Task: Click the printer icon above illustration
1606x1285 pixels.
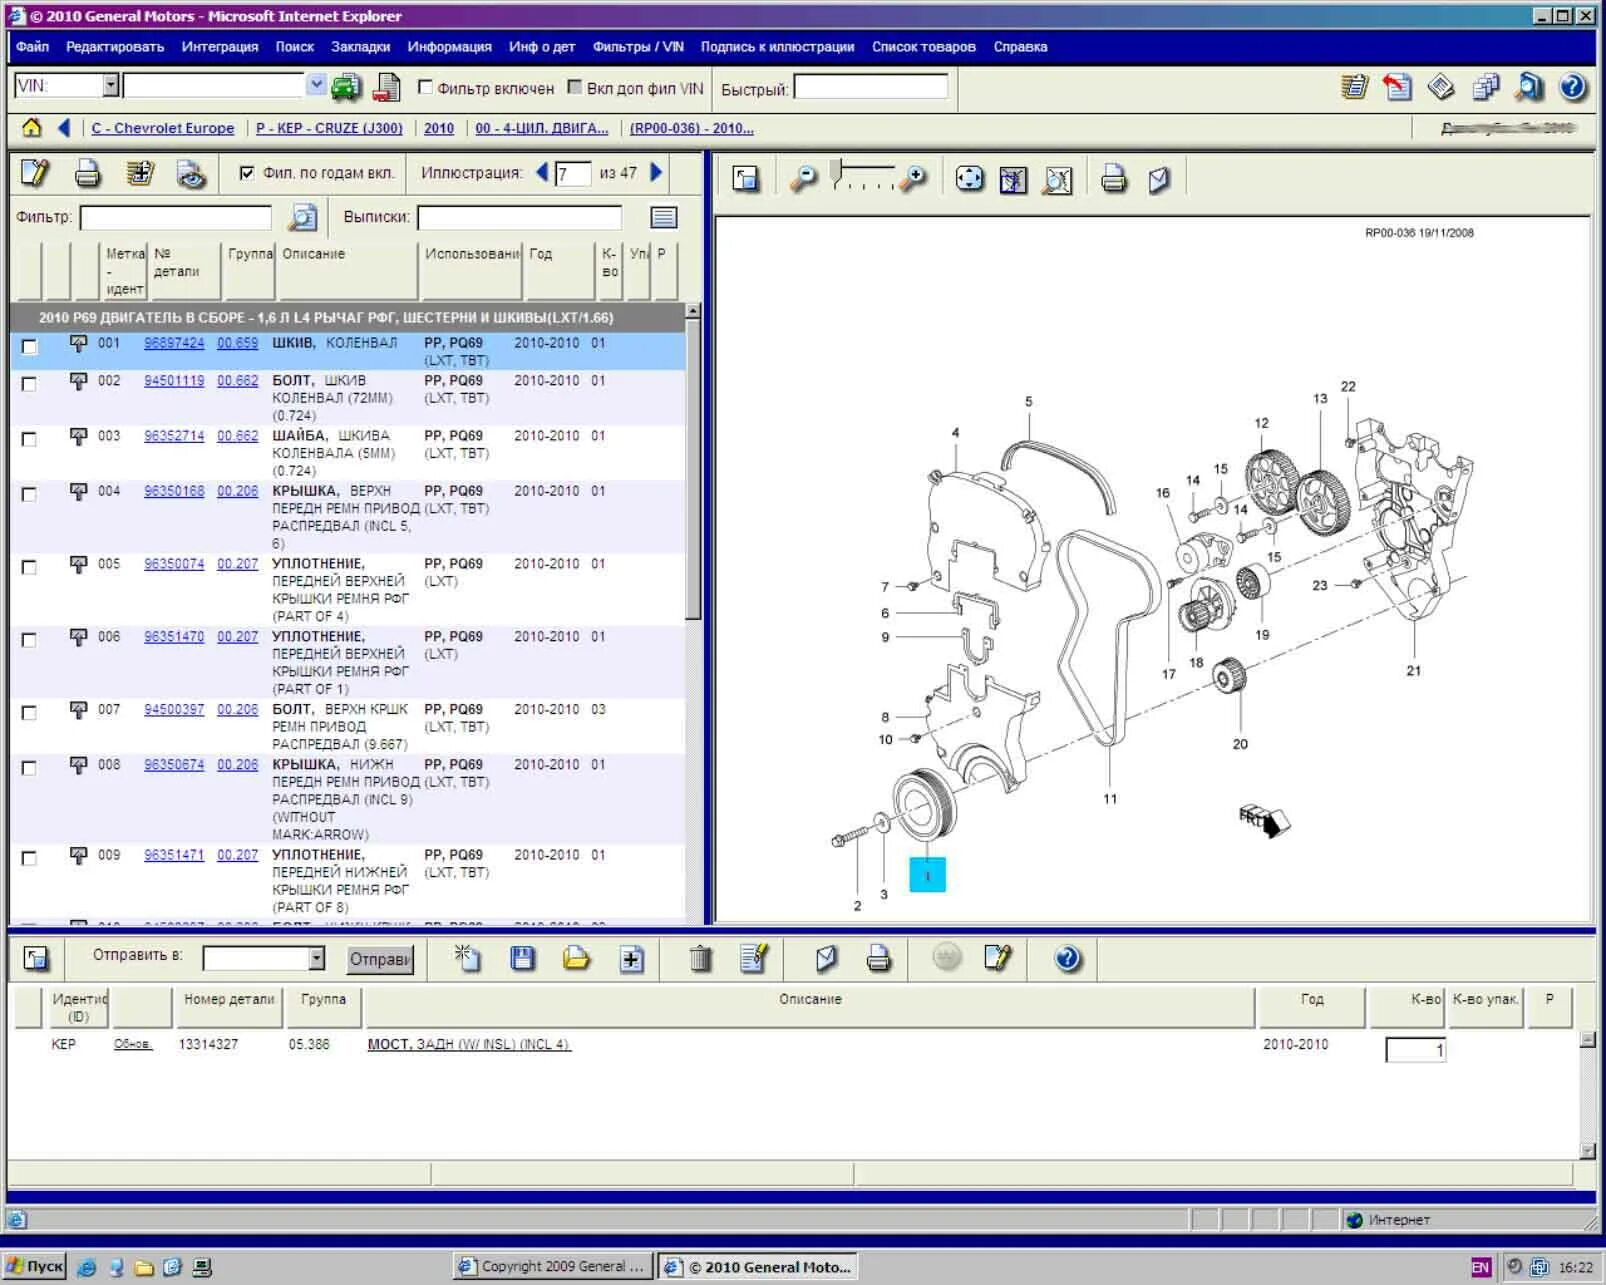Action: click(x=1113, y=179)
